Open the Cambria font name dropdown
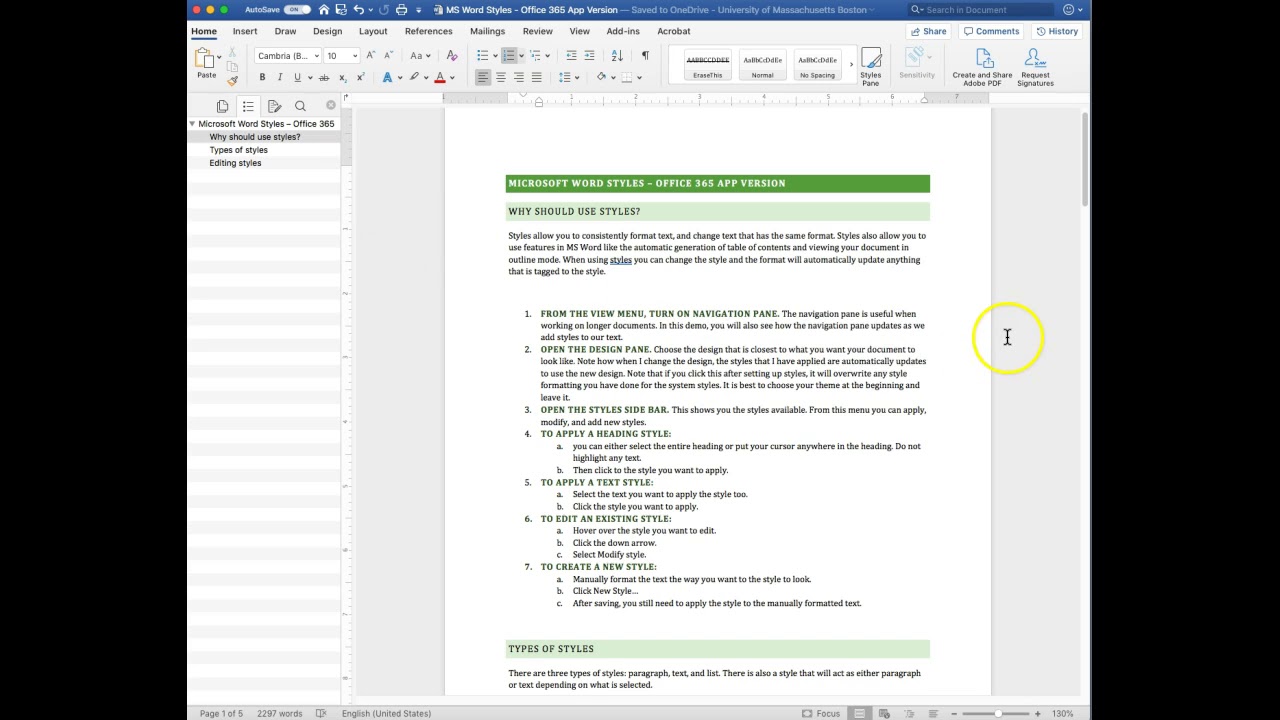 click(316, 56)
